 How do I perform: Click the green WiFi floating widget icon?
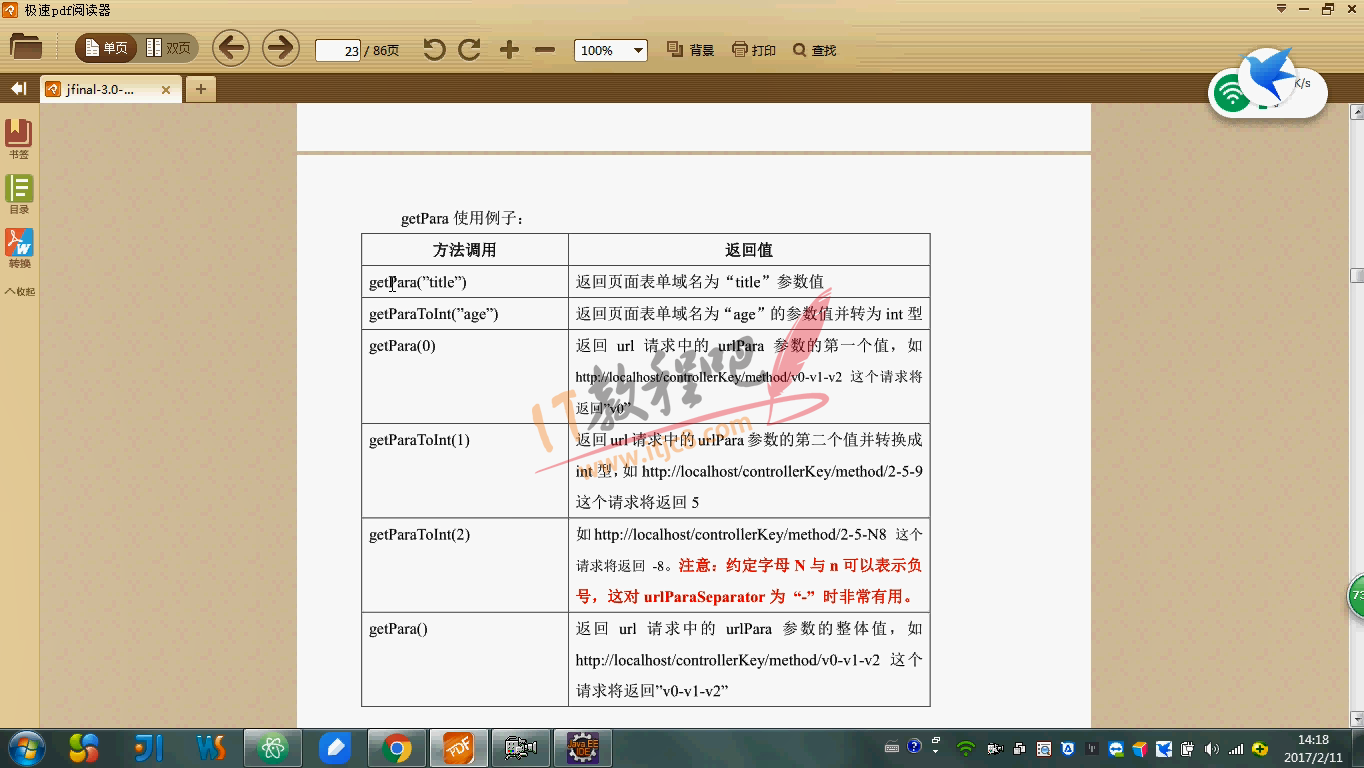[1232, 94]
